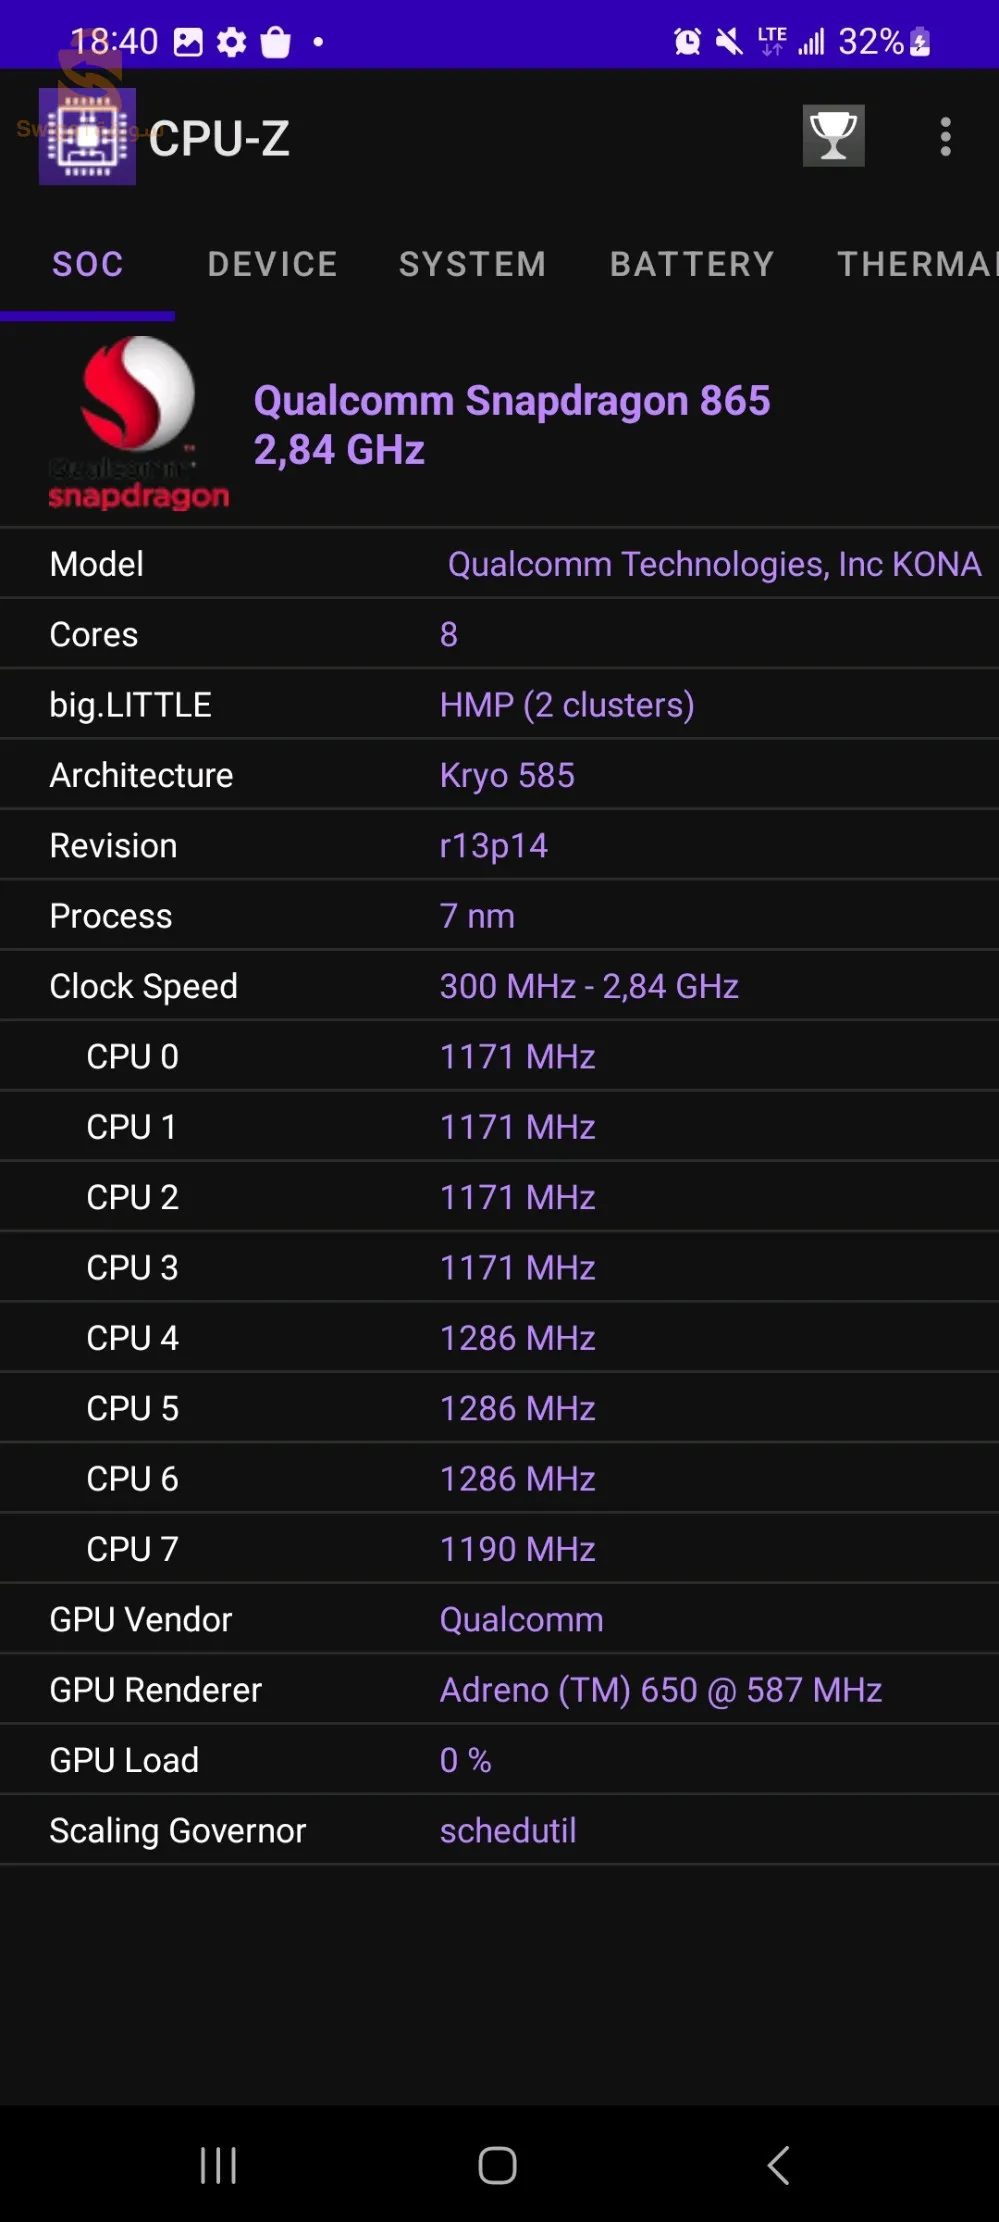
Task: Tap the trophy benchmark icon
Action: click(x=833, y=136)
